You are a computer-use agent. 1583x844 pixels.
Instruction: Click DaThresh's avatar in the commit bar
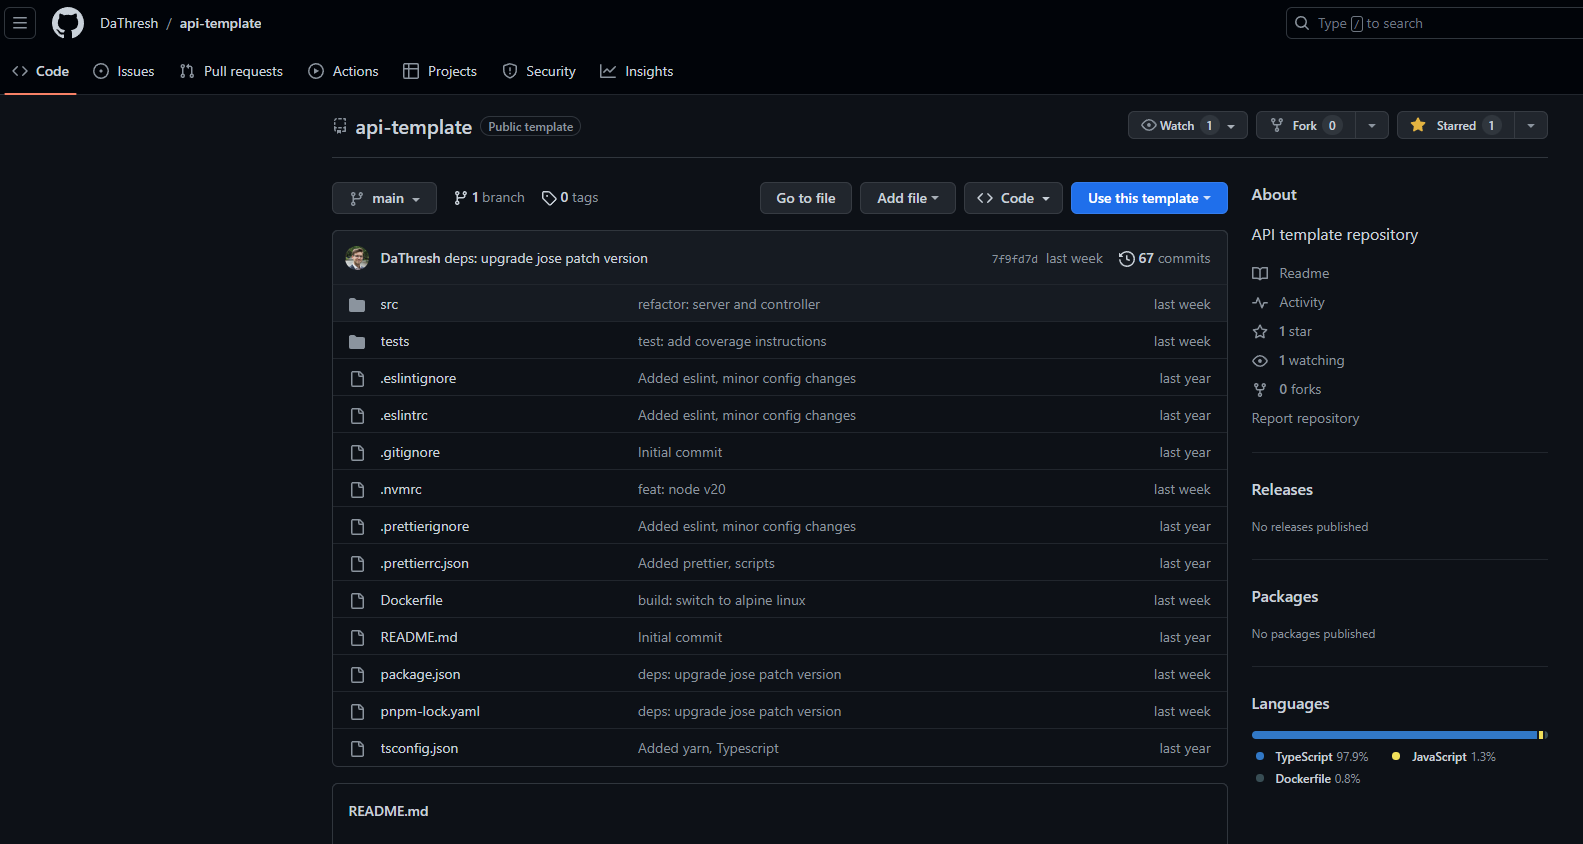click(x=357, y=259)
